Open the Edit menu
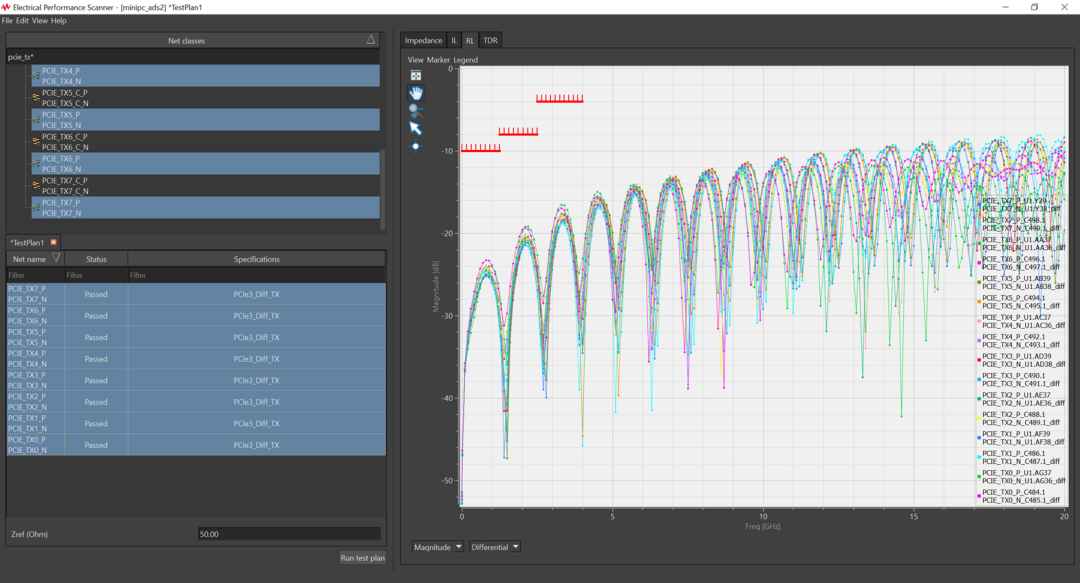The width and height of the screenshot is (1080, 583). point(22,21)
